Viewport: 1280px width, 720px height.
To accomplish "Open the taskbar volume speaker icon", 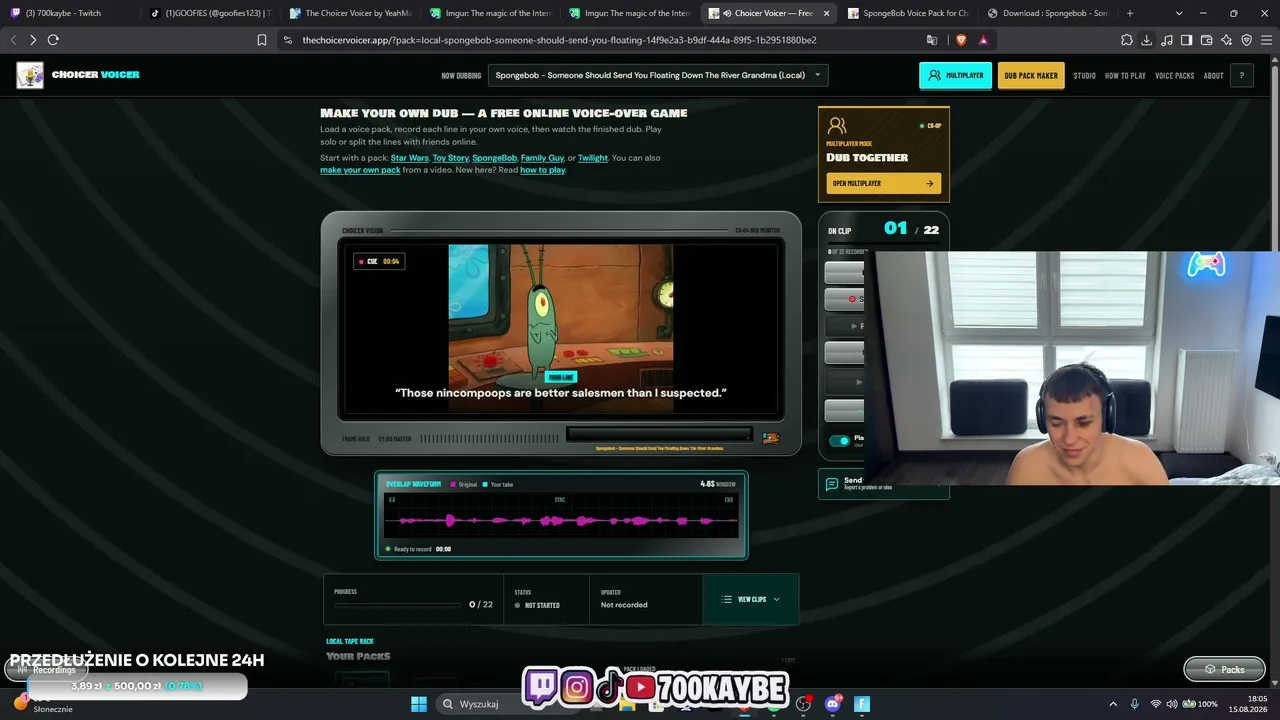I will (x=1172, y=704).
